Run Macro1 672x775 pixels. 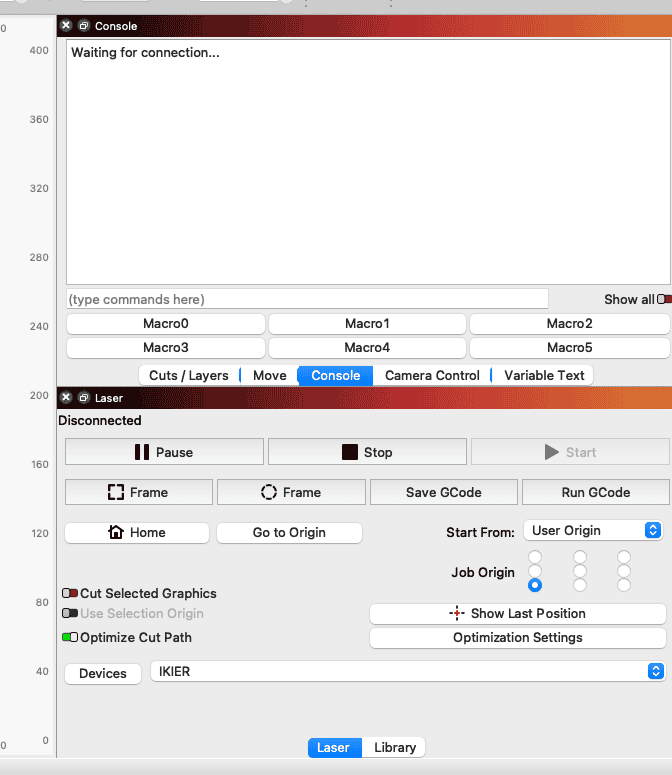pyautogui.click(x=367, y=323)
